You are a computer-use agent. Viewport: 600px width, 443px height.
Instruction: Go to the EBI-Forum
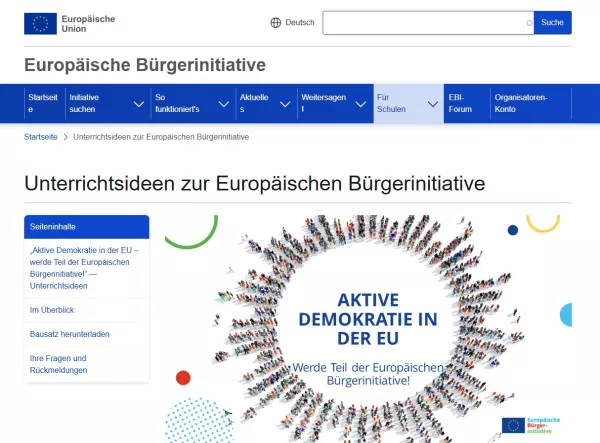[x=460, y=103]
